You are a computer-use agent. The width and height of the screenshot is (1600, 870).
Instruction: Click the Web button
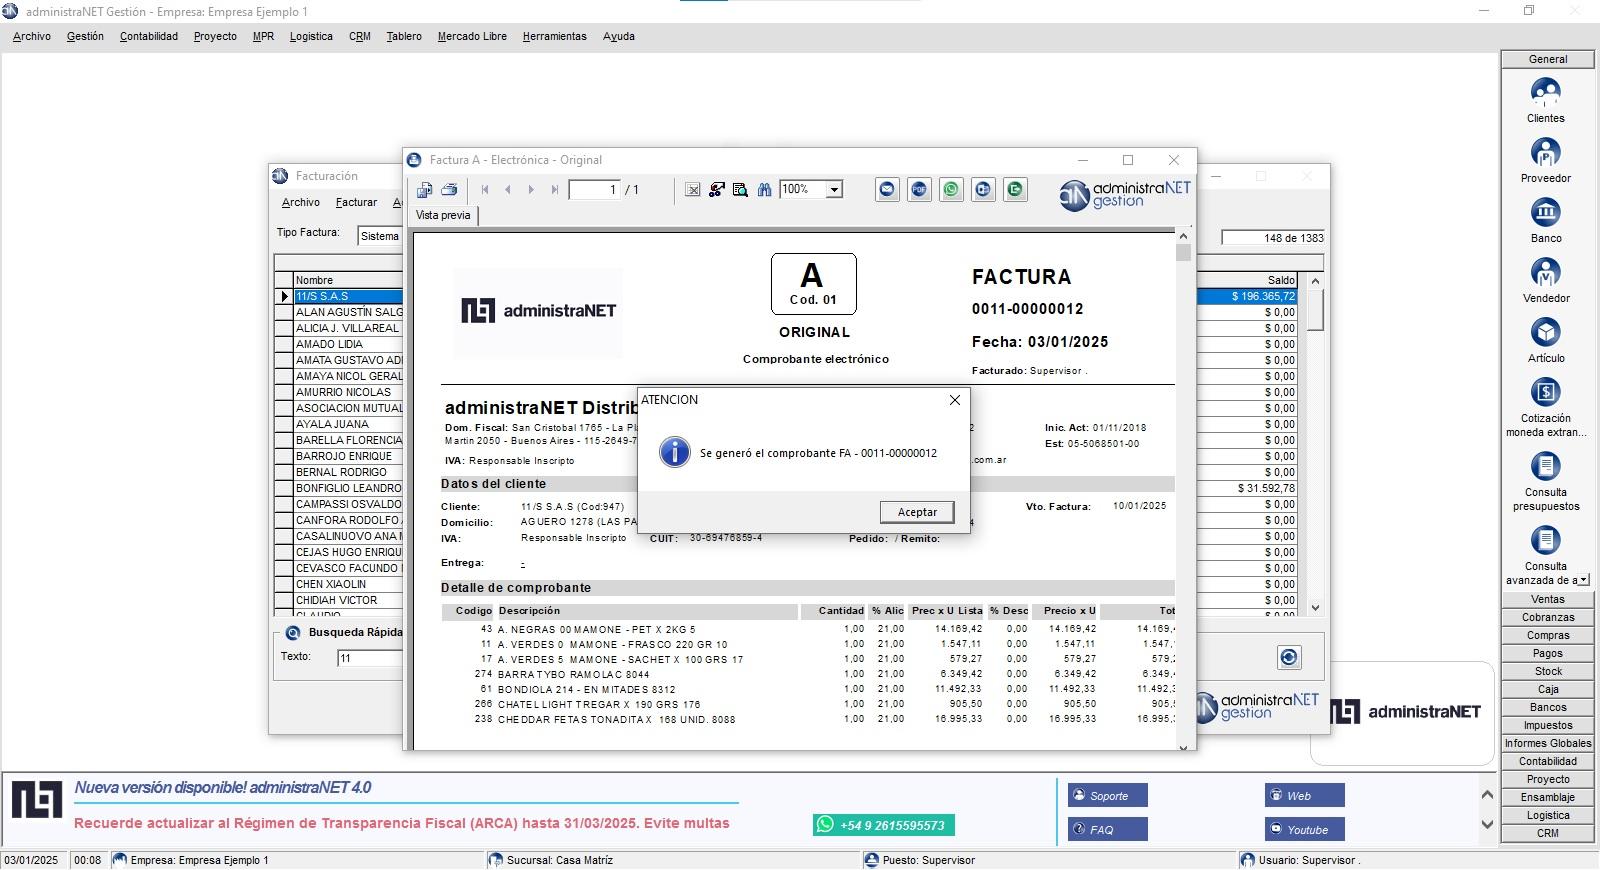click(x=1304, y=796)
